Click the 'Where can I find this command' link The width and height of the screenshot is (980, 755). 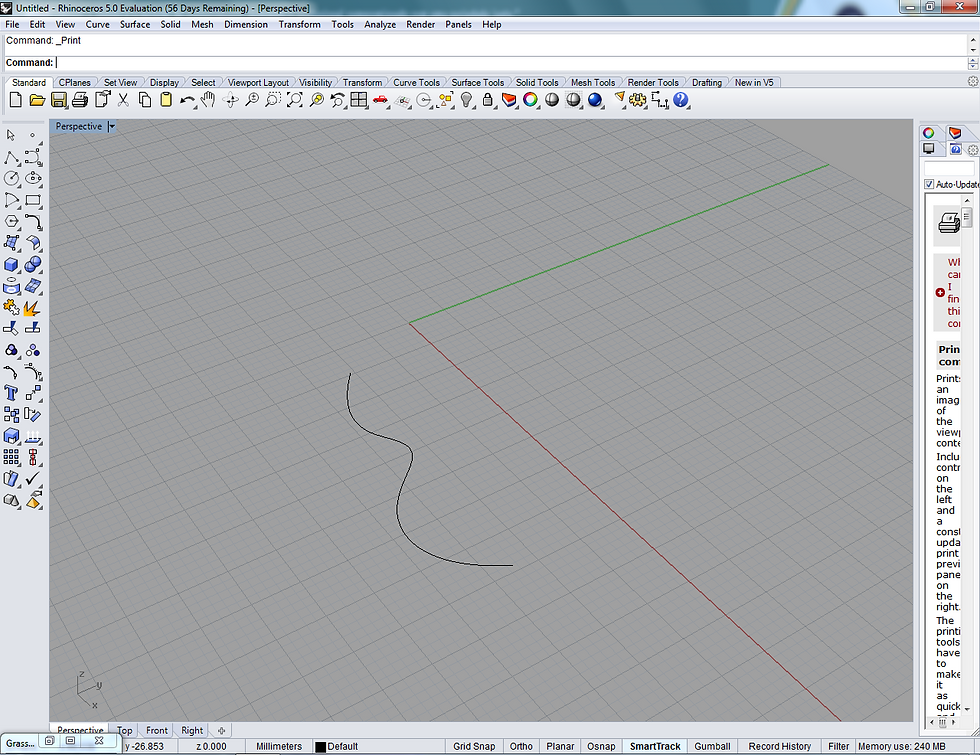click(953, 292)
